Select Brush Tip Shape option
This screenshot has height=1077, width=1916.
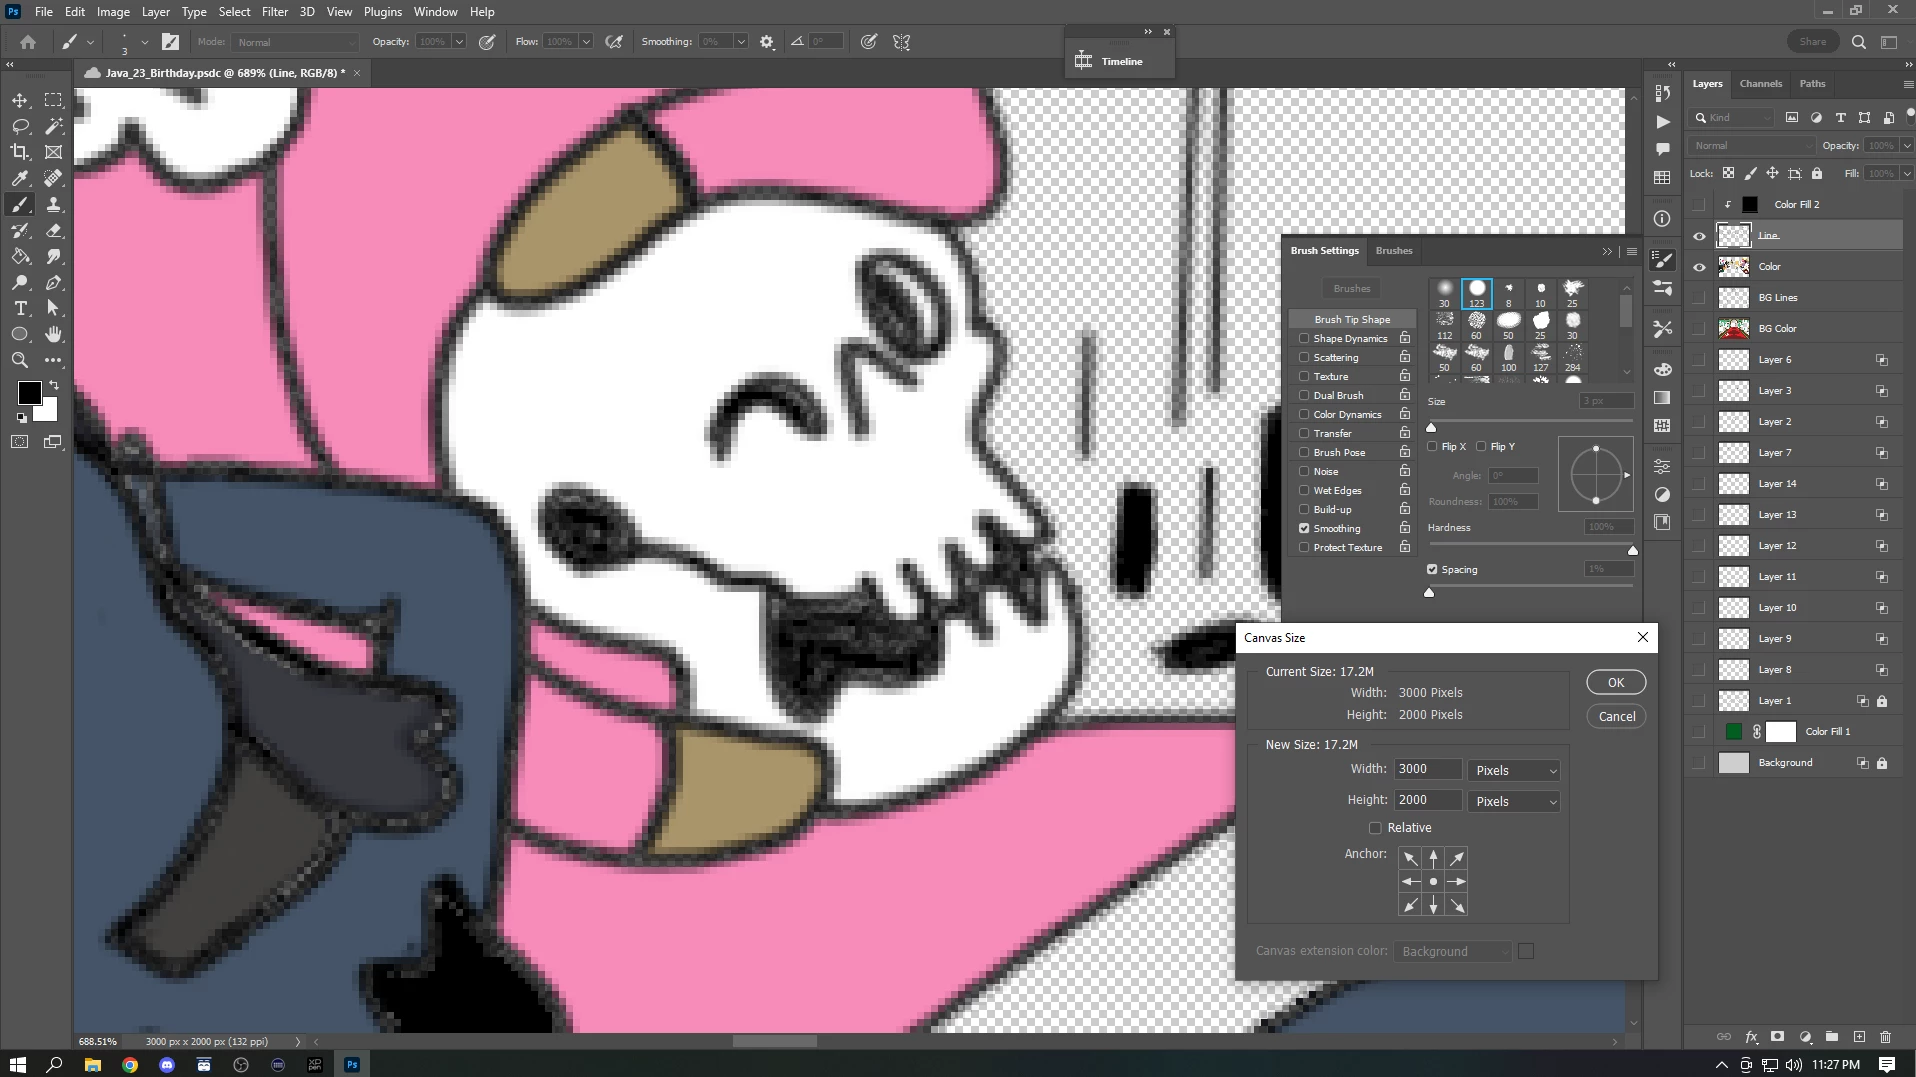(x=1352, y=319)
